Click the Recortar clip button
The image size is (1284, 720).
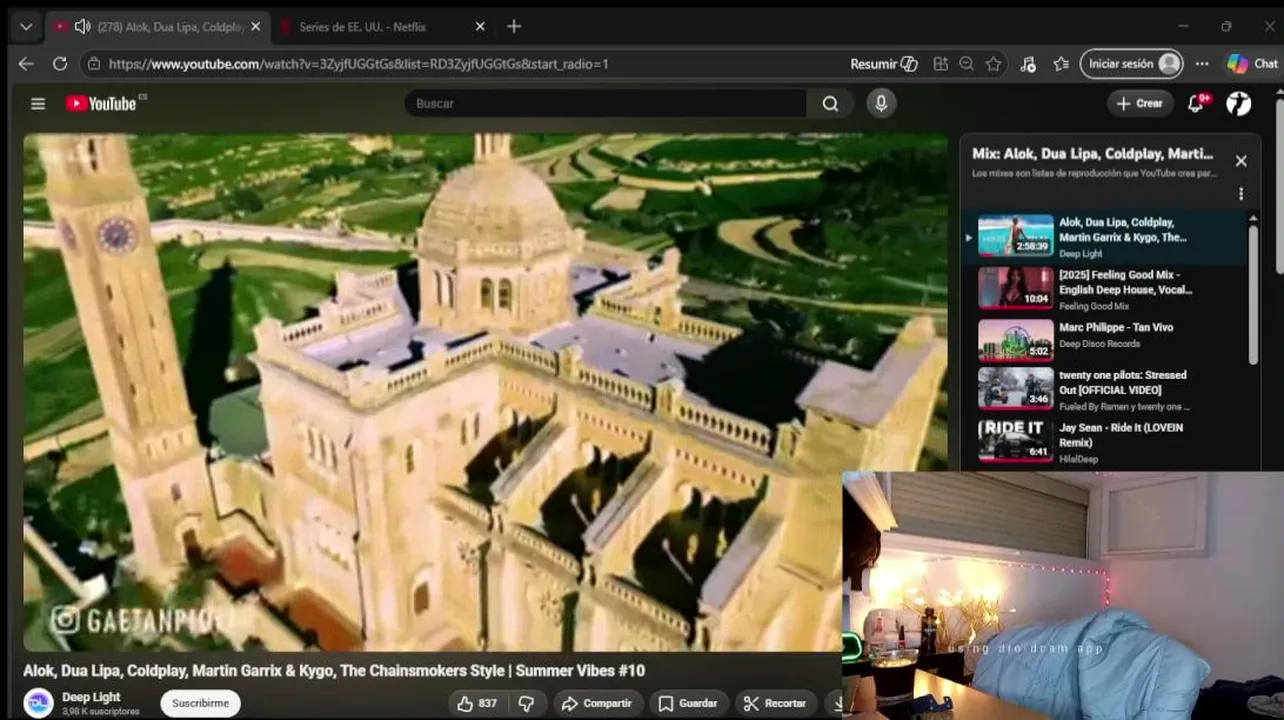775,703
